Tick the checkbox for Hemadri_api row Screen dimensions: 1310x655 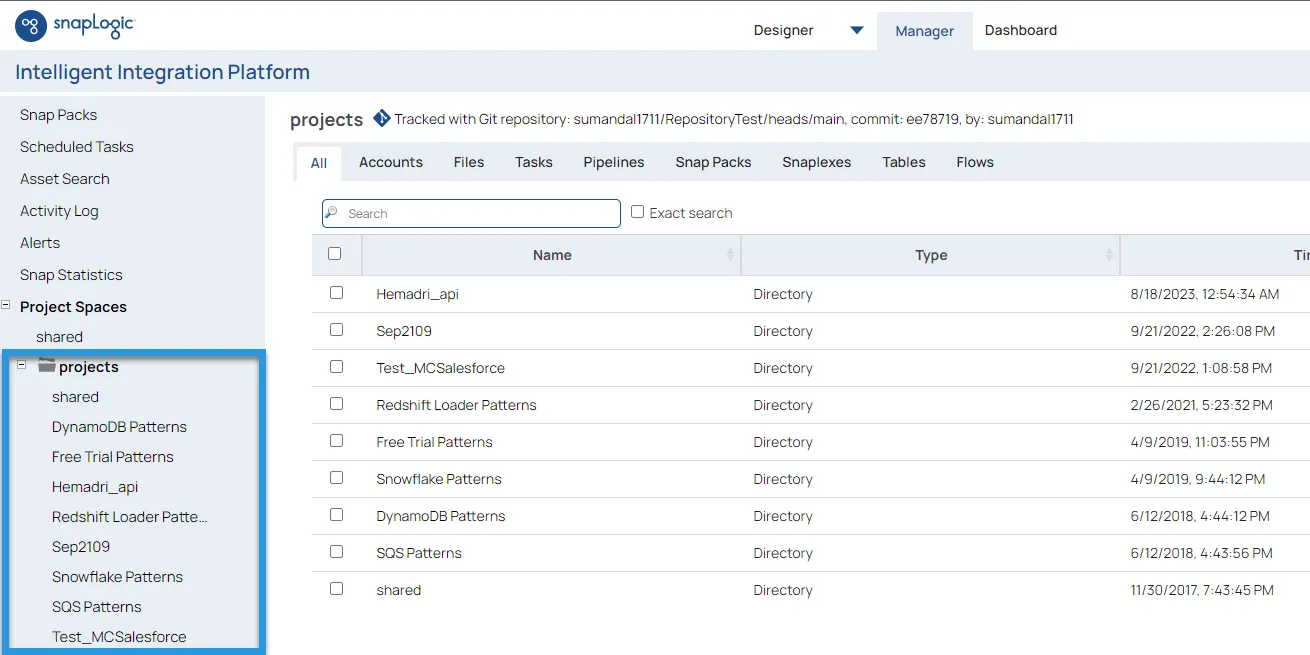point(336,293)
